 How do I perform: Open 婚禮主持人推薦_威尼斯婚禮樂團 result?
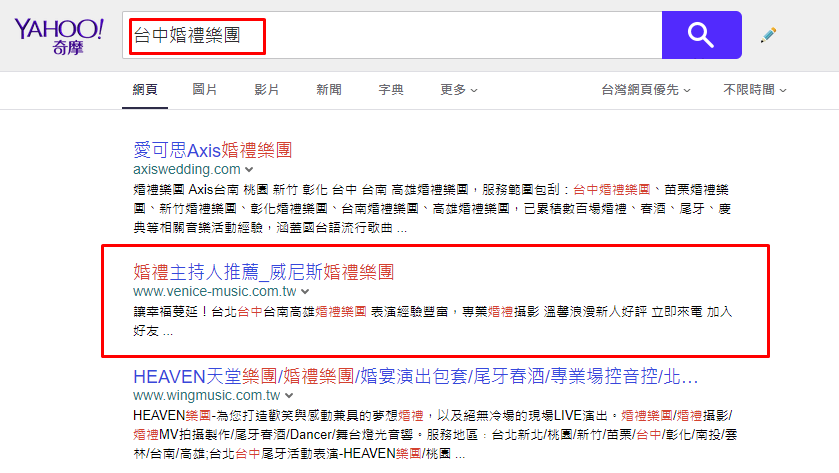point(264,272)
